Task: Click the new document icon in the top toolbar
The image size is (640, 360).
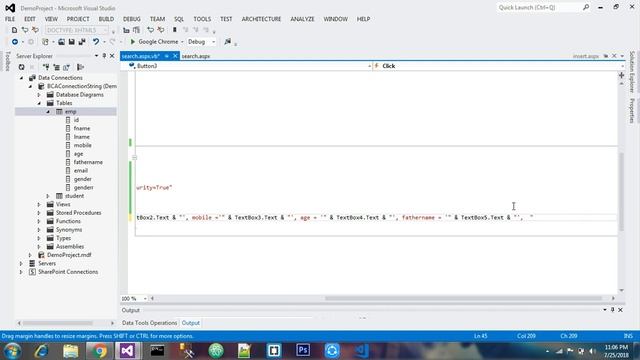Action: click(x=14, y=30)
